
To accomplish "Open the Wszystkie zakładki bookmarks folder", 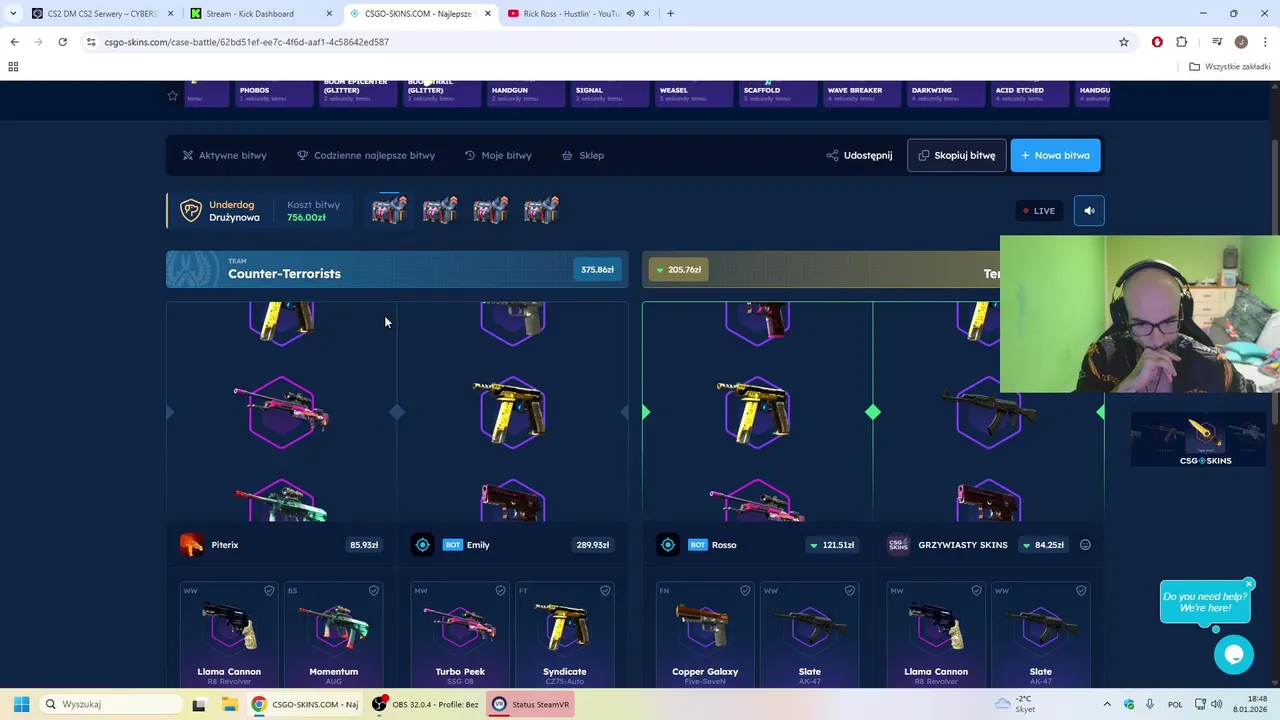I will point(1230,67).
